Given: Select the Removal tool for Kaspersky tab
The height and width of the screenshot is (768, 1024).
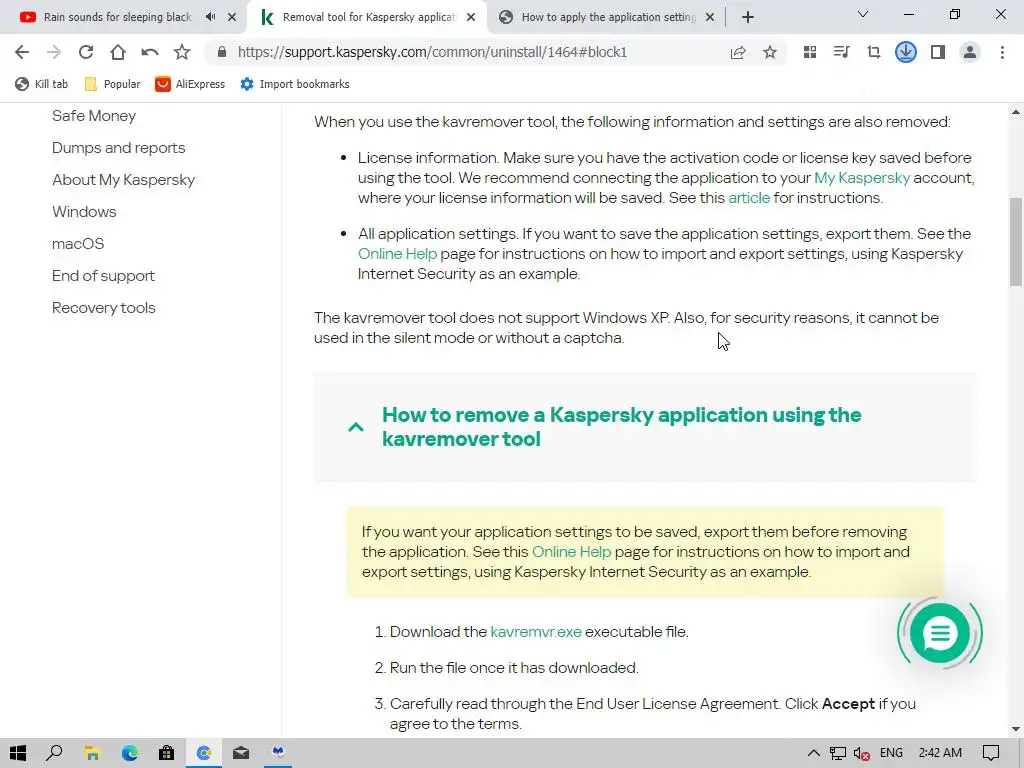Looking at the screenshot, I should click(x=369, y=17).
